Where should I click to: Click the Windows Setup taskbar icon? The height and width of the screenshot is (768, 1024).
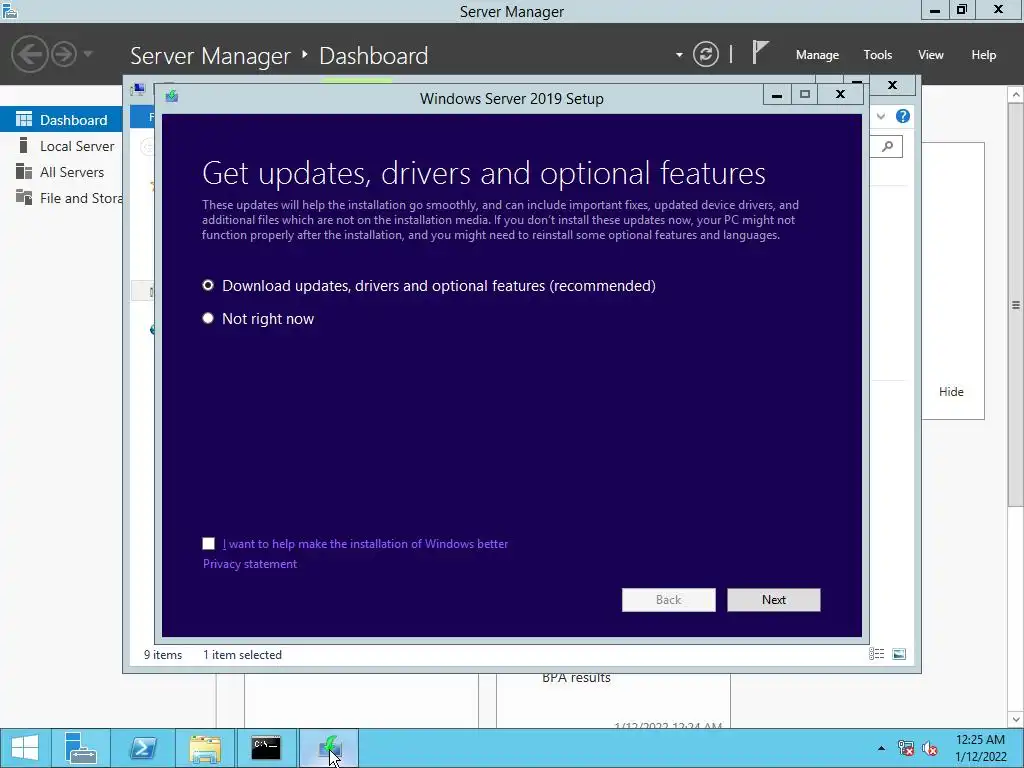pyautogui.click(x=329, y=748)
